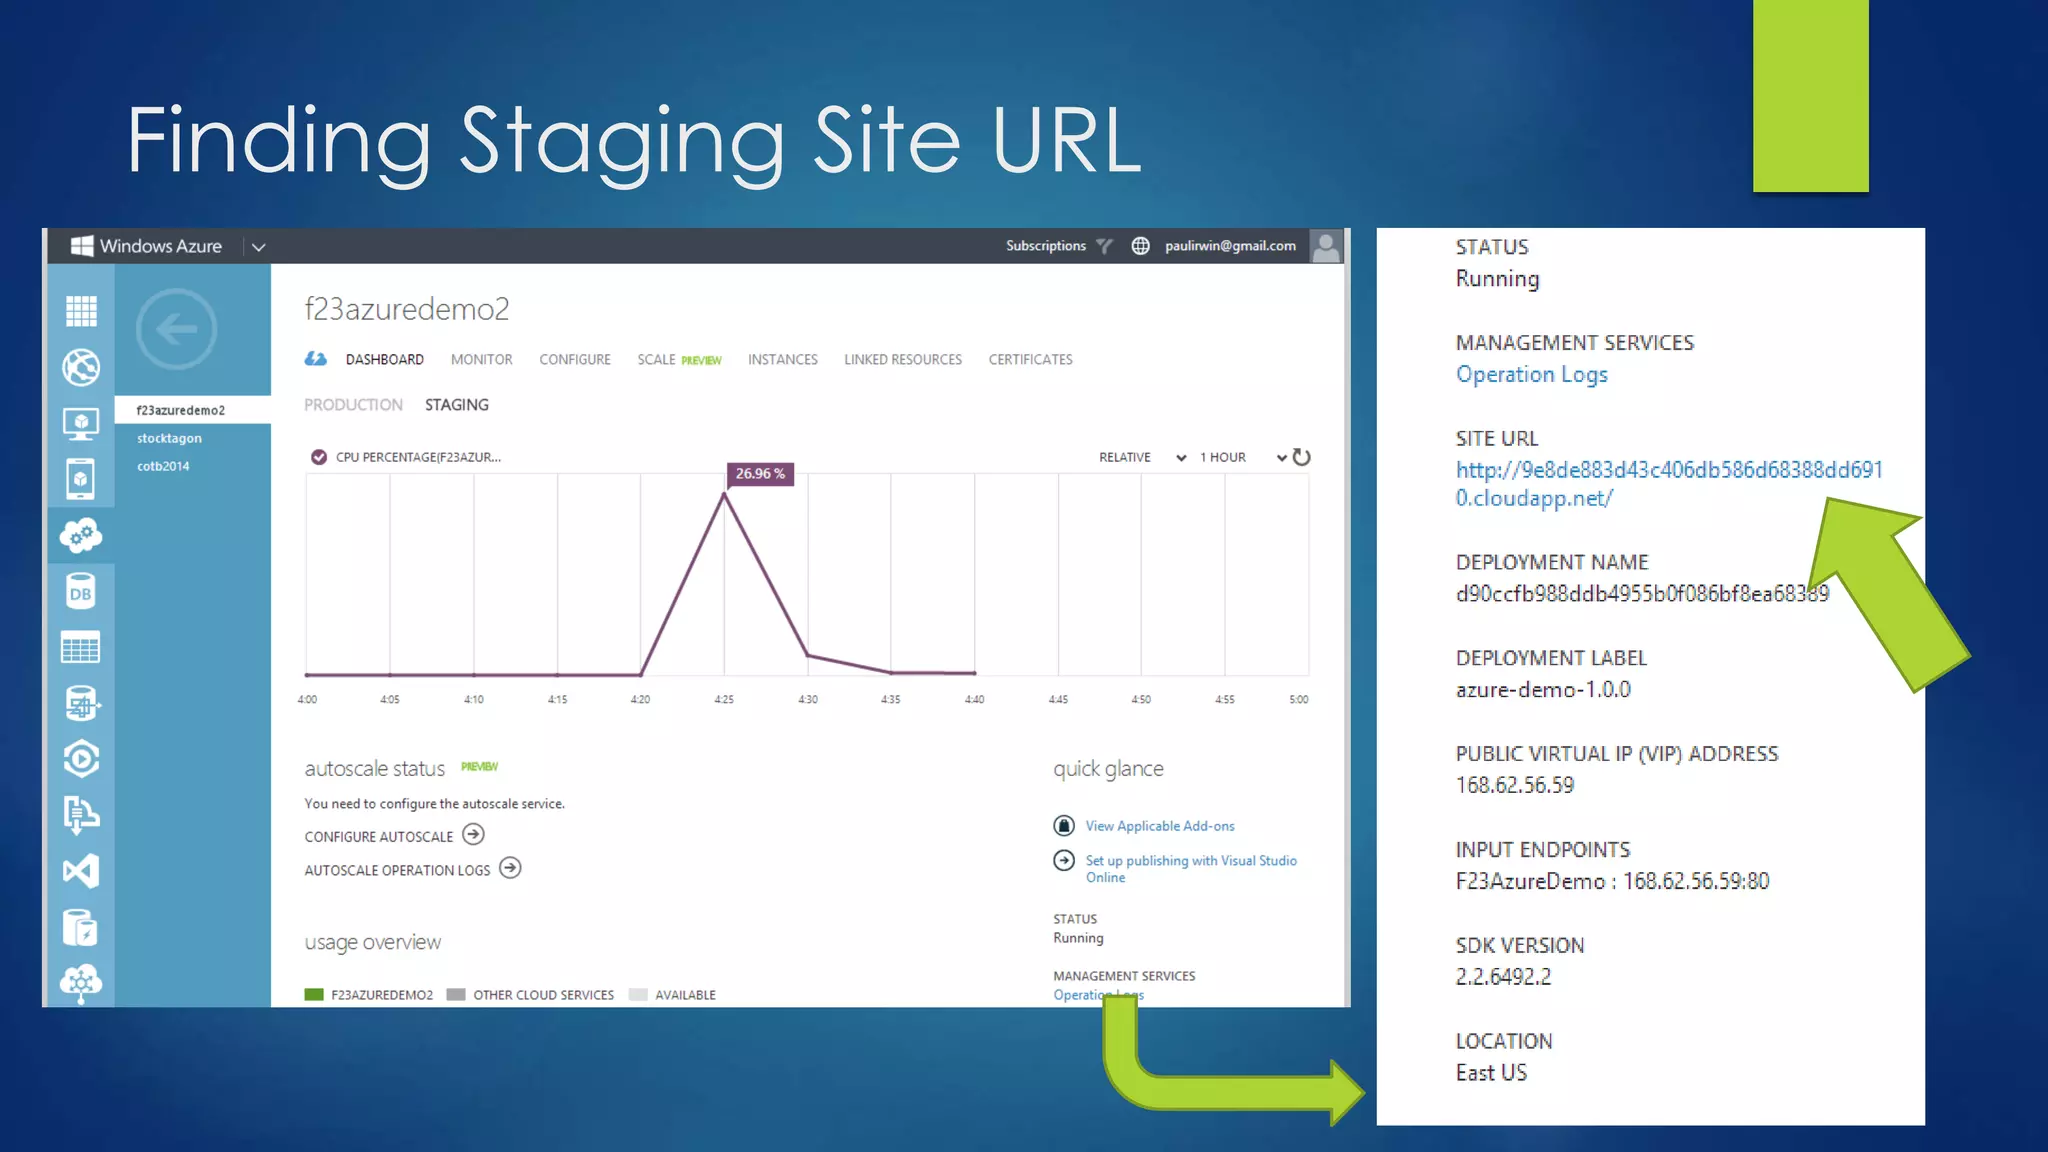This screenshot has width=2048, height=1152.
Task: Click the back arrow circle button
Action: [x=176, y=329]
